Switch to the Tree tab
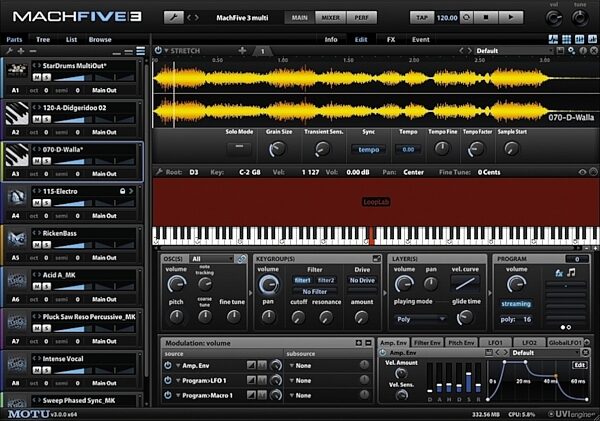The width and height of the screenshot is (600, 421). click(43, 39)
